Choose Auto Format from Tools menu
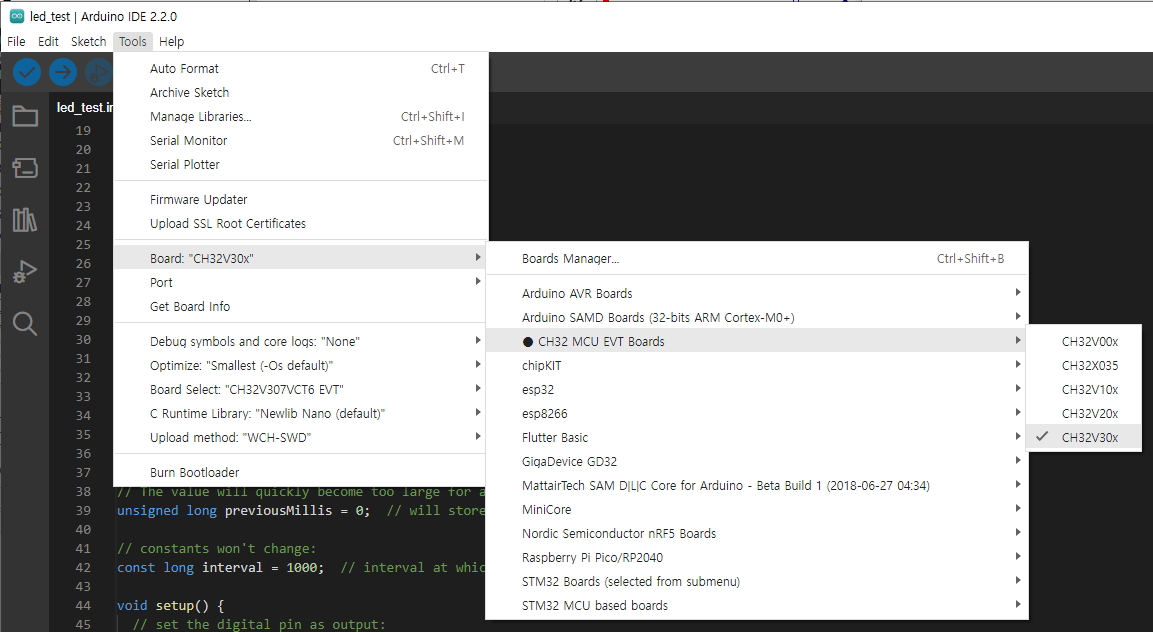 (301, 68)
